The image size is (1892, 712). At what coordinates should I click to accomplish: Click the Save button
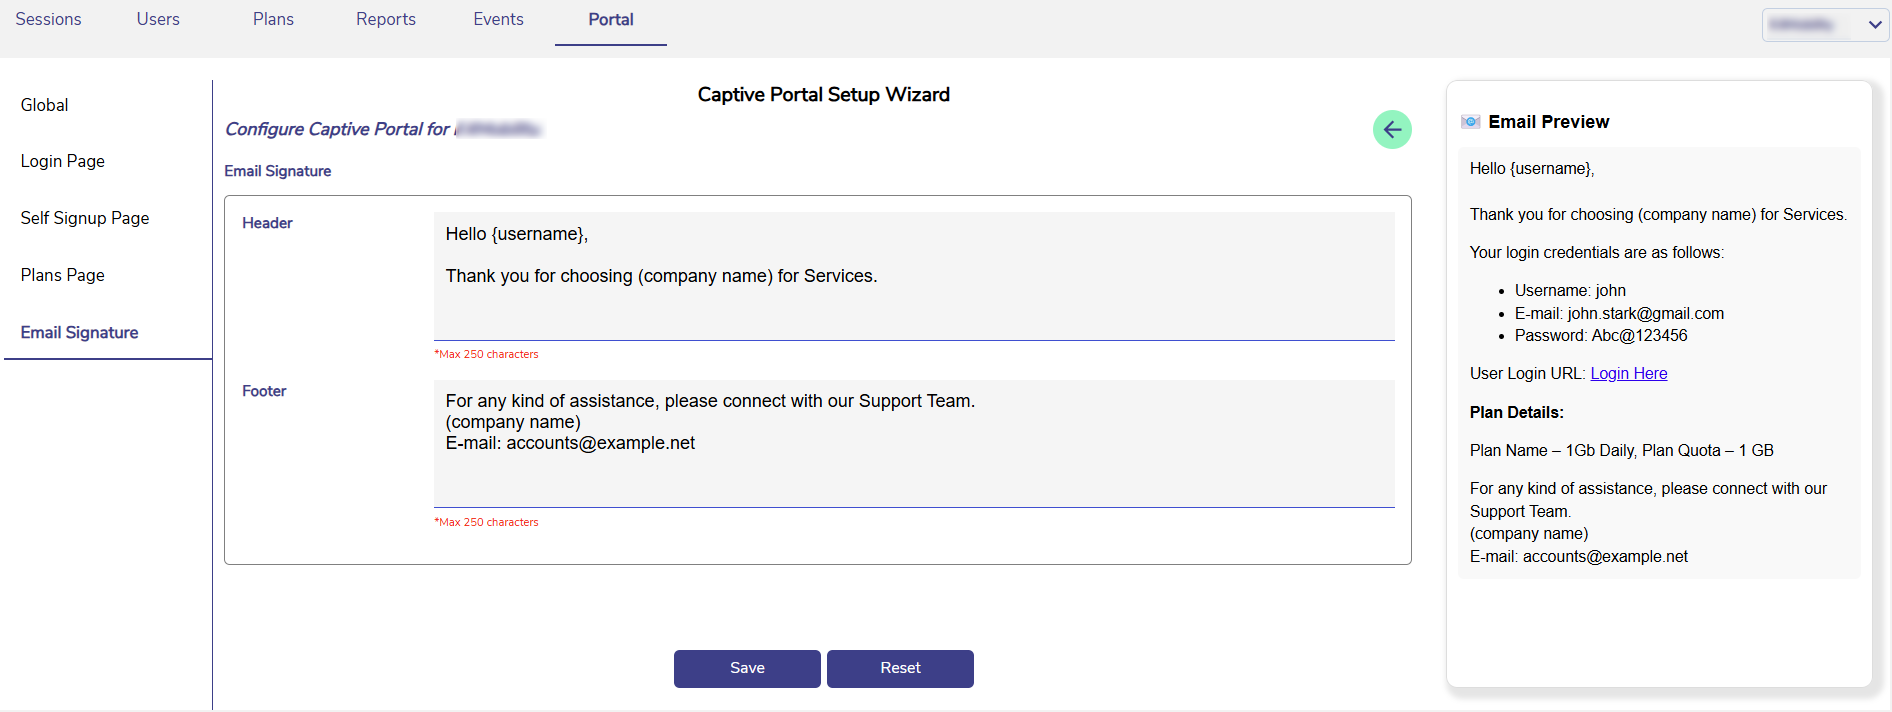point(747,668)
